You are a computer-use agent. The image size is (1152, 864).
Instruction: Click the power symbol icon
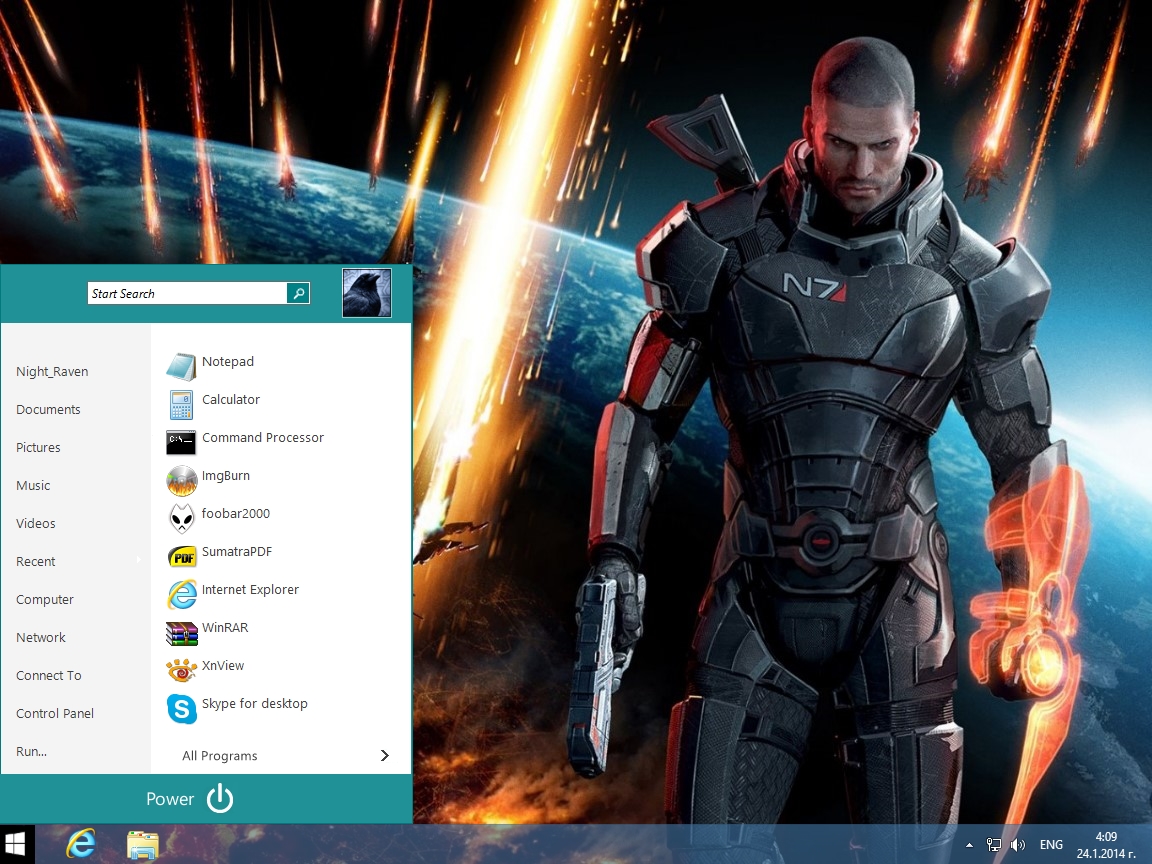[220, 799]
